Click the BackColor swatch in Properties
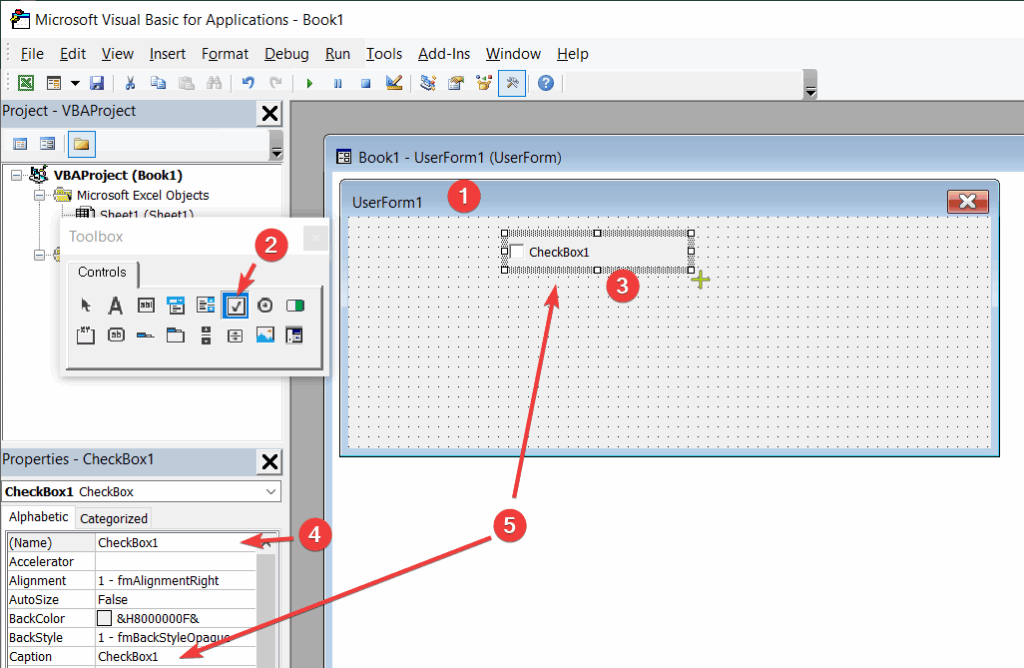Screen dimensions: 1024x668 (104, 618)
